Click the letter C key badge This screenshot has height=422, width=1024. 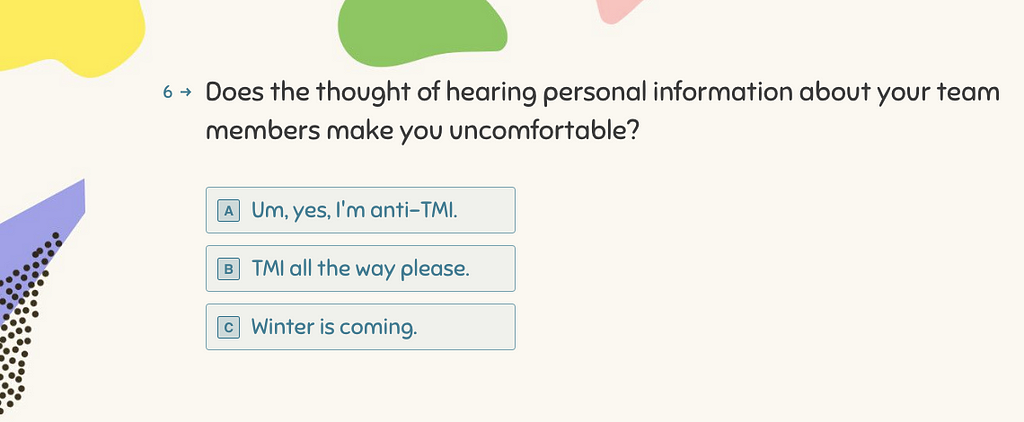coord(229,327)
